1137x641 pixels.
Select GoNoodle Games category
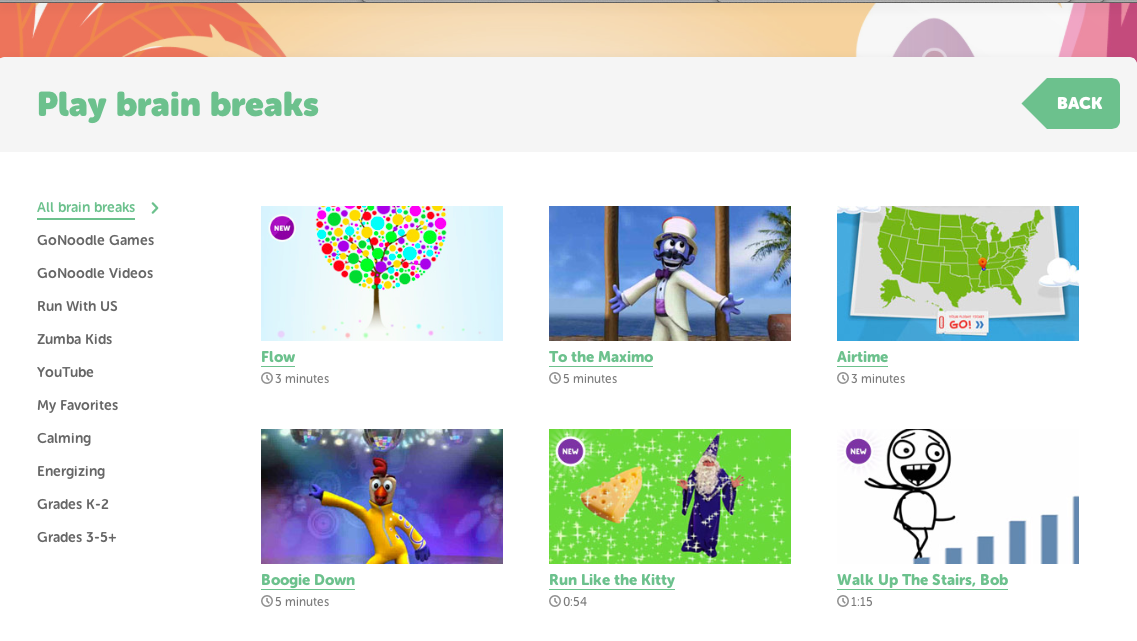96,240
